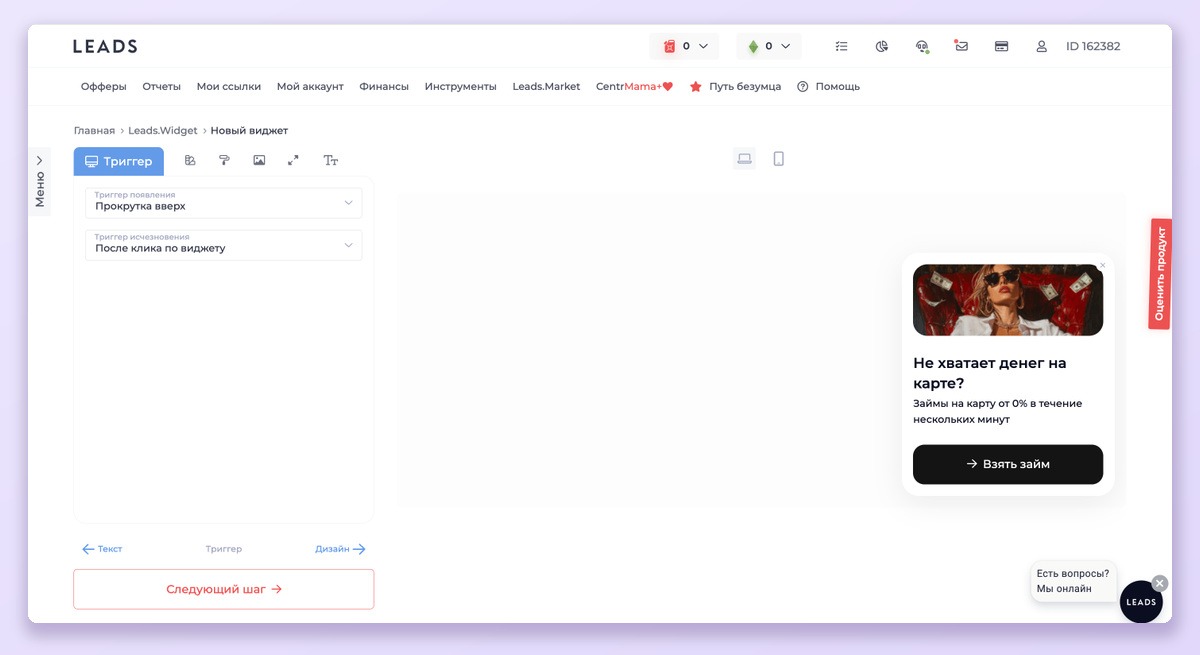Screen dimensions: 1200x655
Task: Open the red canister balance dropdown
Action: 684,46
